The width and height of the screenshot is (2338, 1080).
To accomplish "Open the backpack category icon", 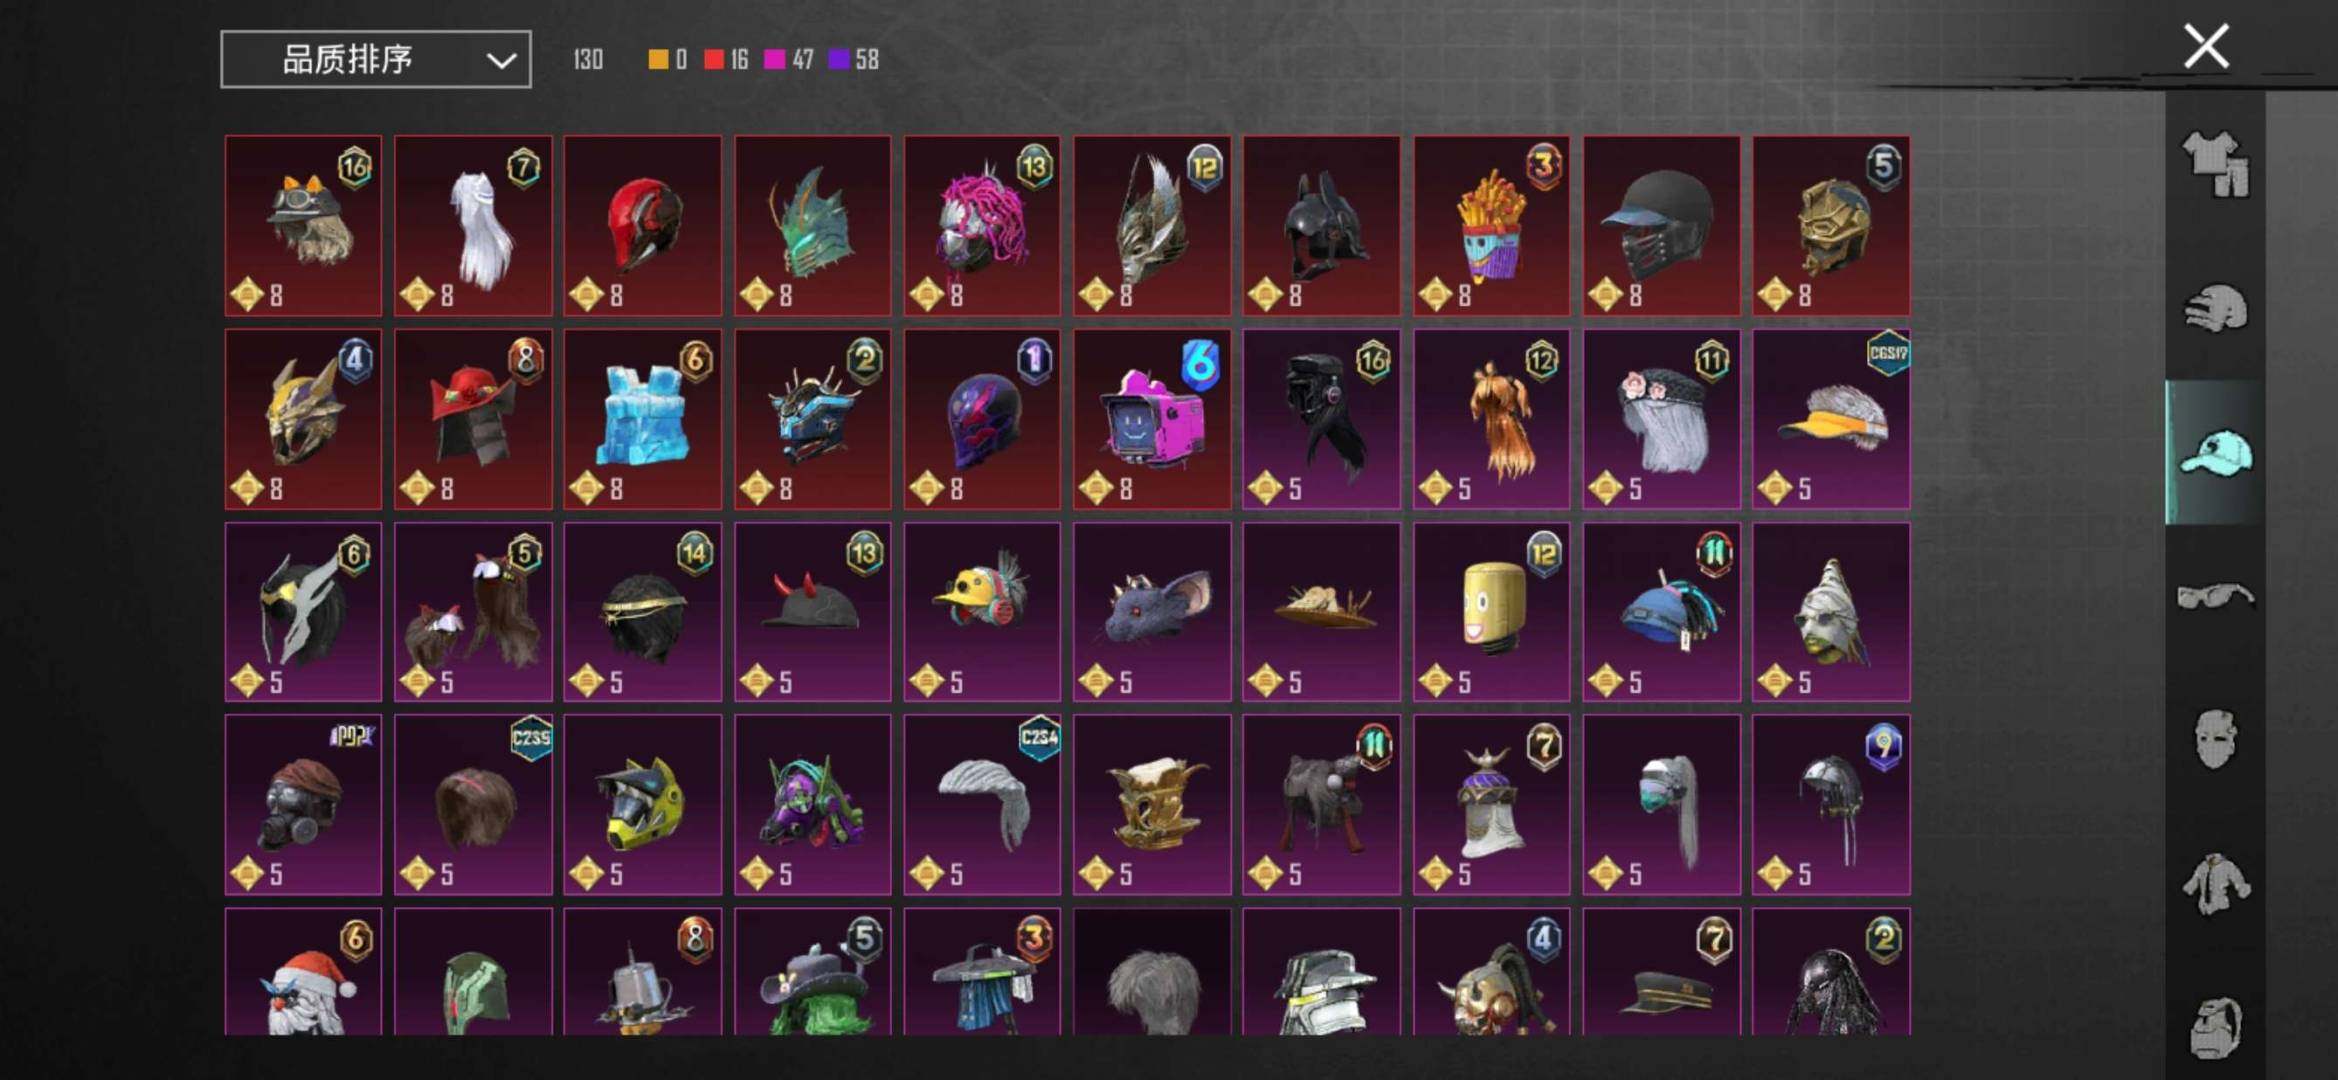I will coord(2215,1027).
